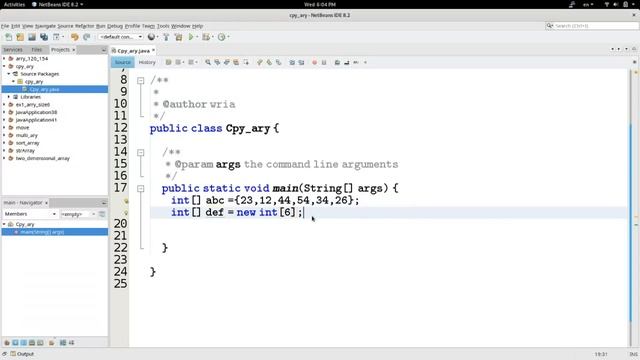The height and width of the screenshot is (360, 640).
Task: Click the Next Bookmark icon
Action: [269, 62]
